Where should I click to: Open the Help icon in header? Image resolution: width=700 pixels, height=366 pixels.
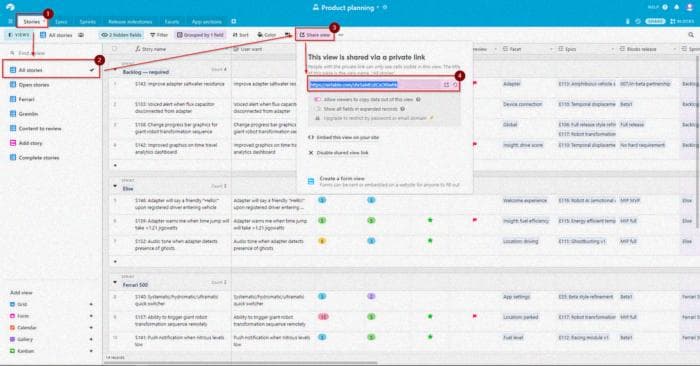665,7
